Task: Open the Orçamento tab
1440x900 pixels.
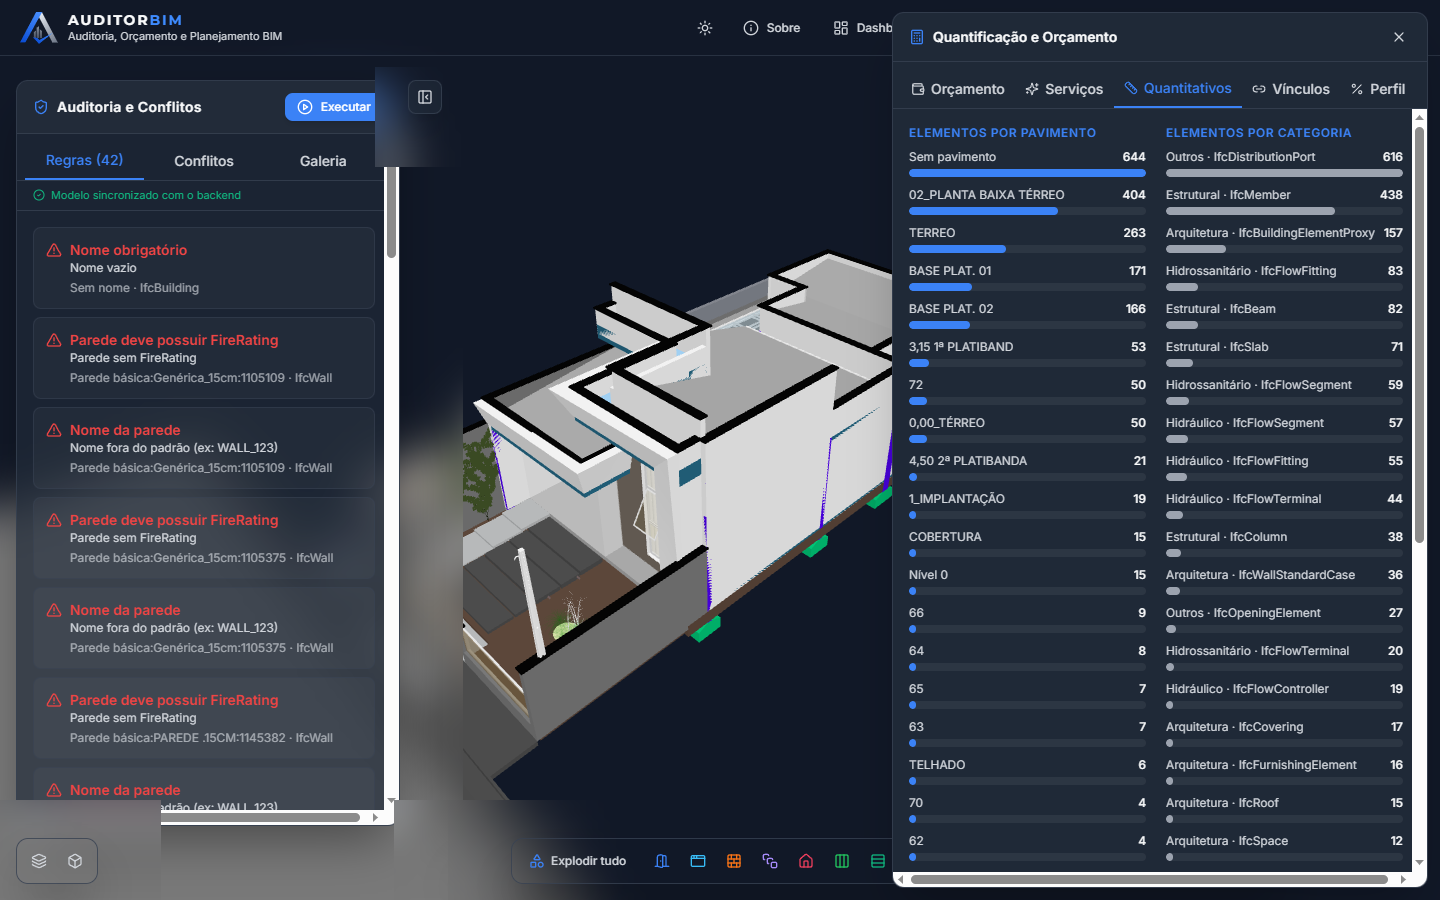Action: click(958, 89)
